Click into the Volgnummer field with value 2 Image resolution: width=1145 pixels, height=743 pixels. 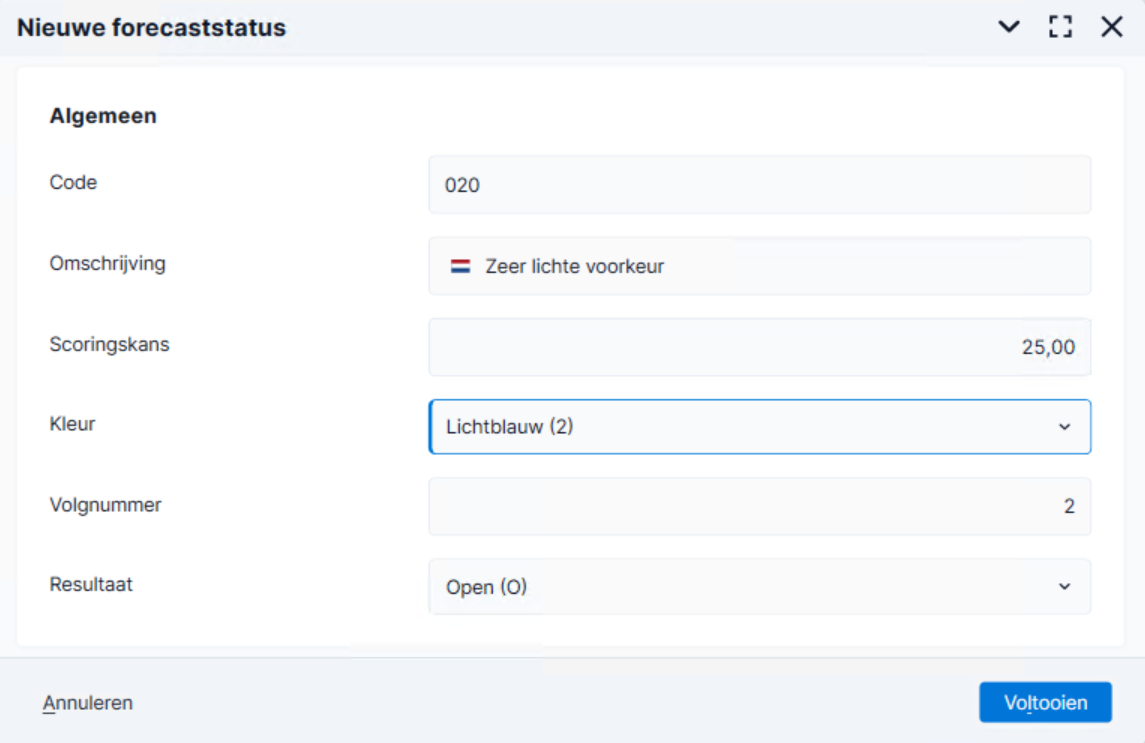[759, 506]
